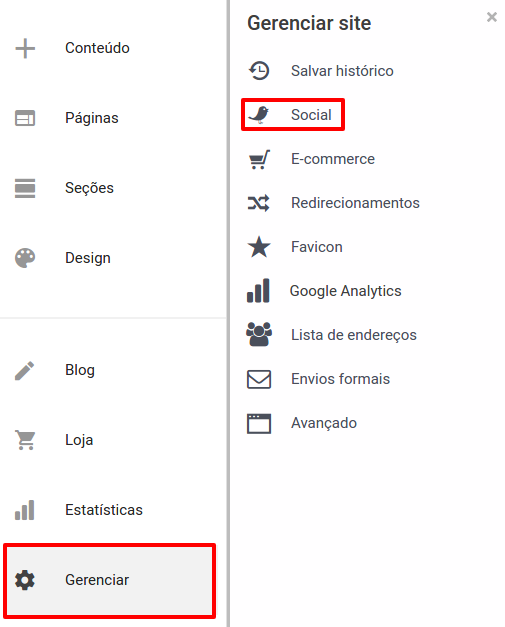Click the Social bird icon
Image resolution: width=505 pixels, height=627 pixels.
[259, 115]
